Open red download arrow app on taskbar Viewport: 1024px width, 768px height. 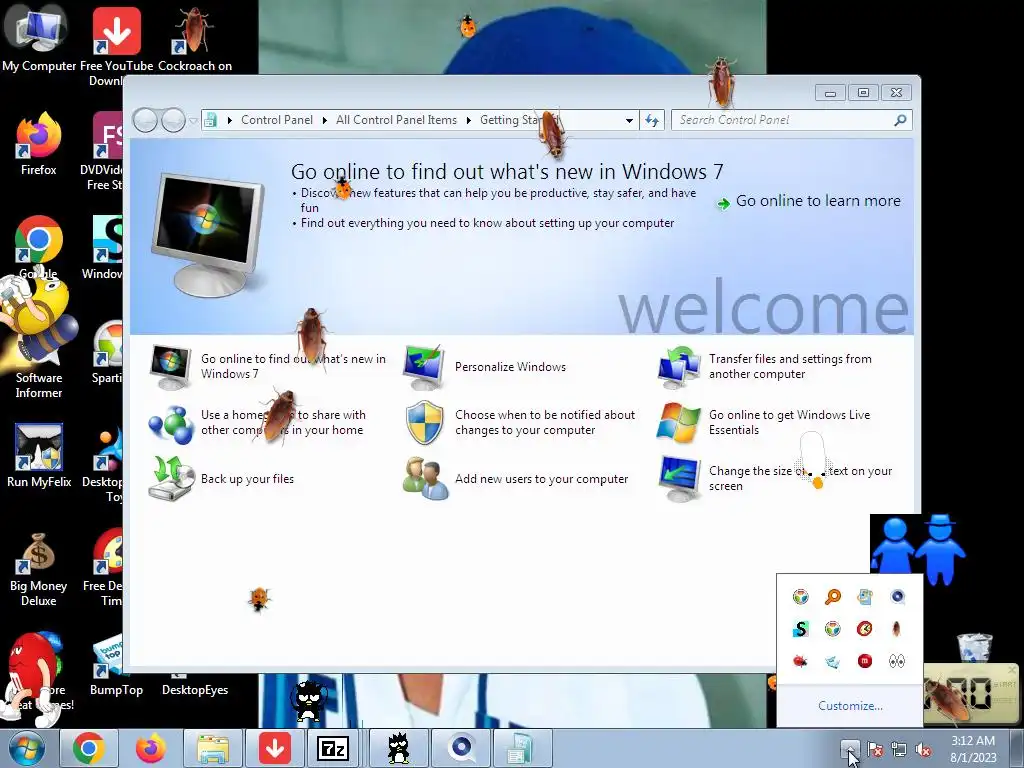pos(274,748)
